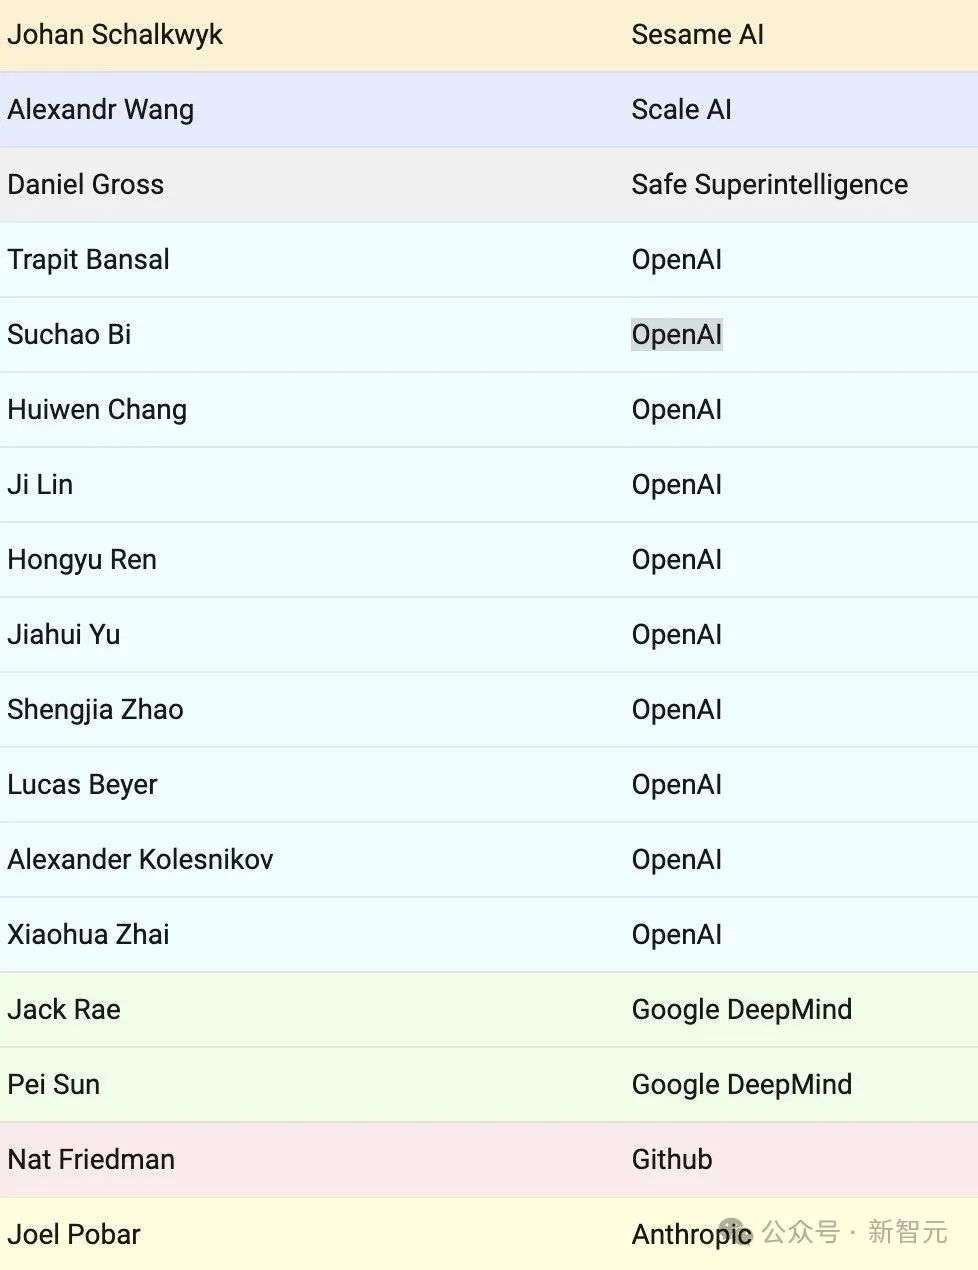This screenshot has height=1270, width=978.
Task: Click the Lucas Beyer name
Action: [x=82, y=785]
